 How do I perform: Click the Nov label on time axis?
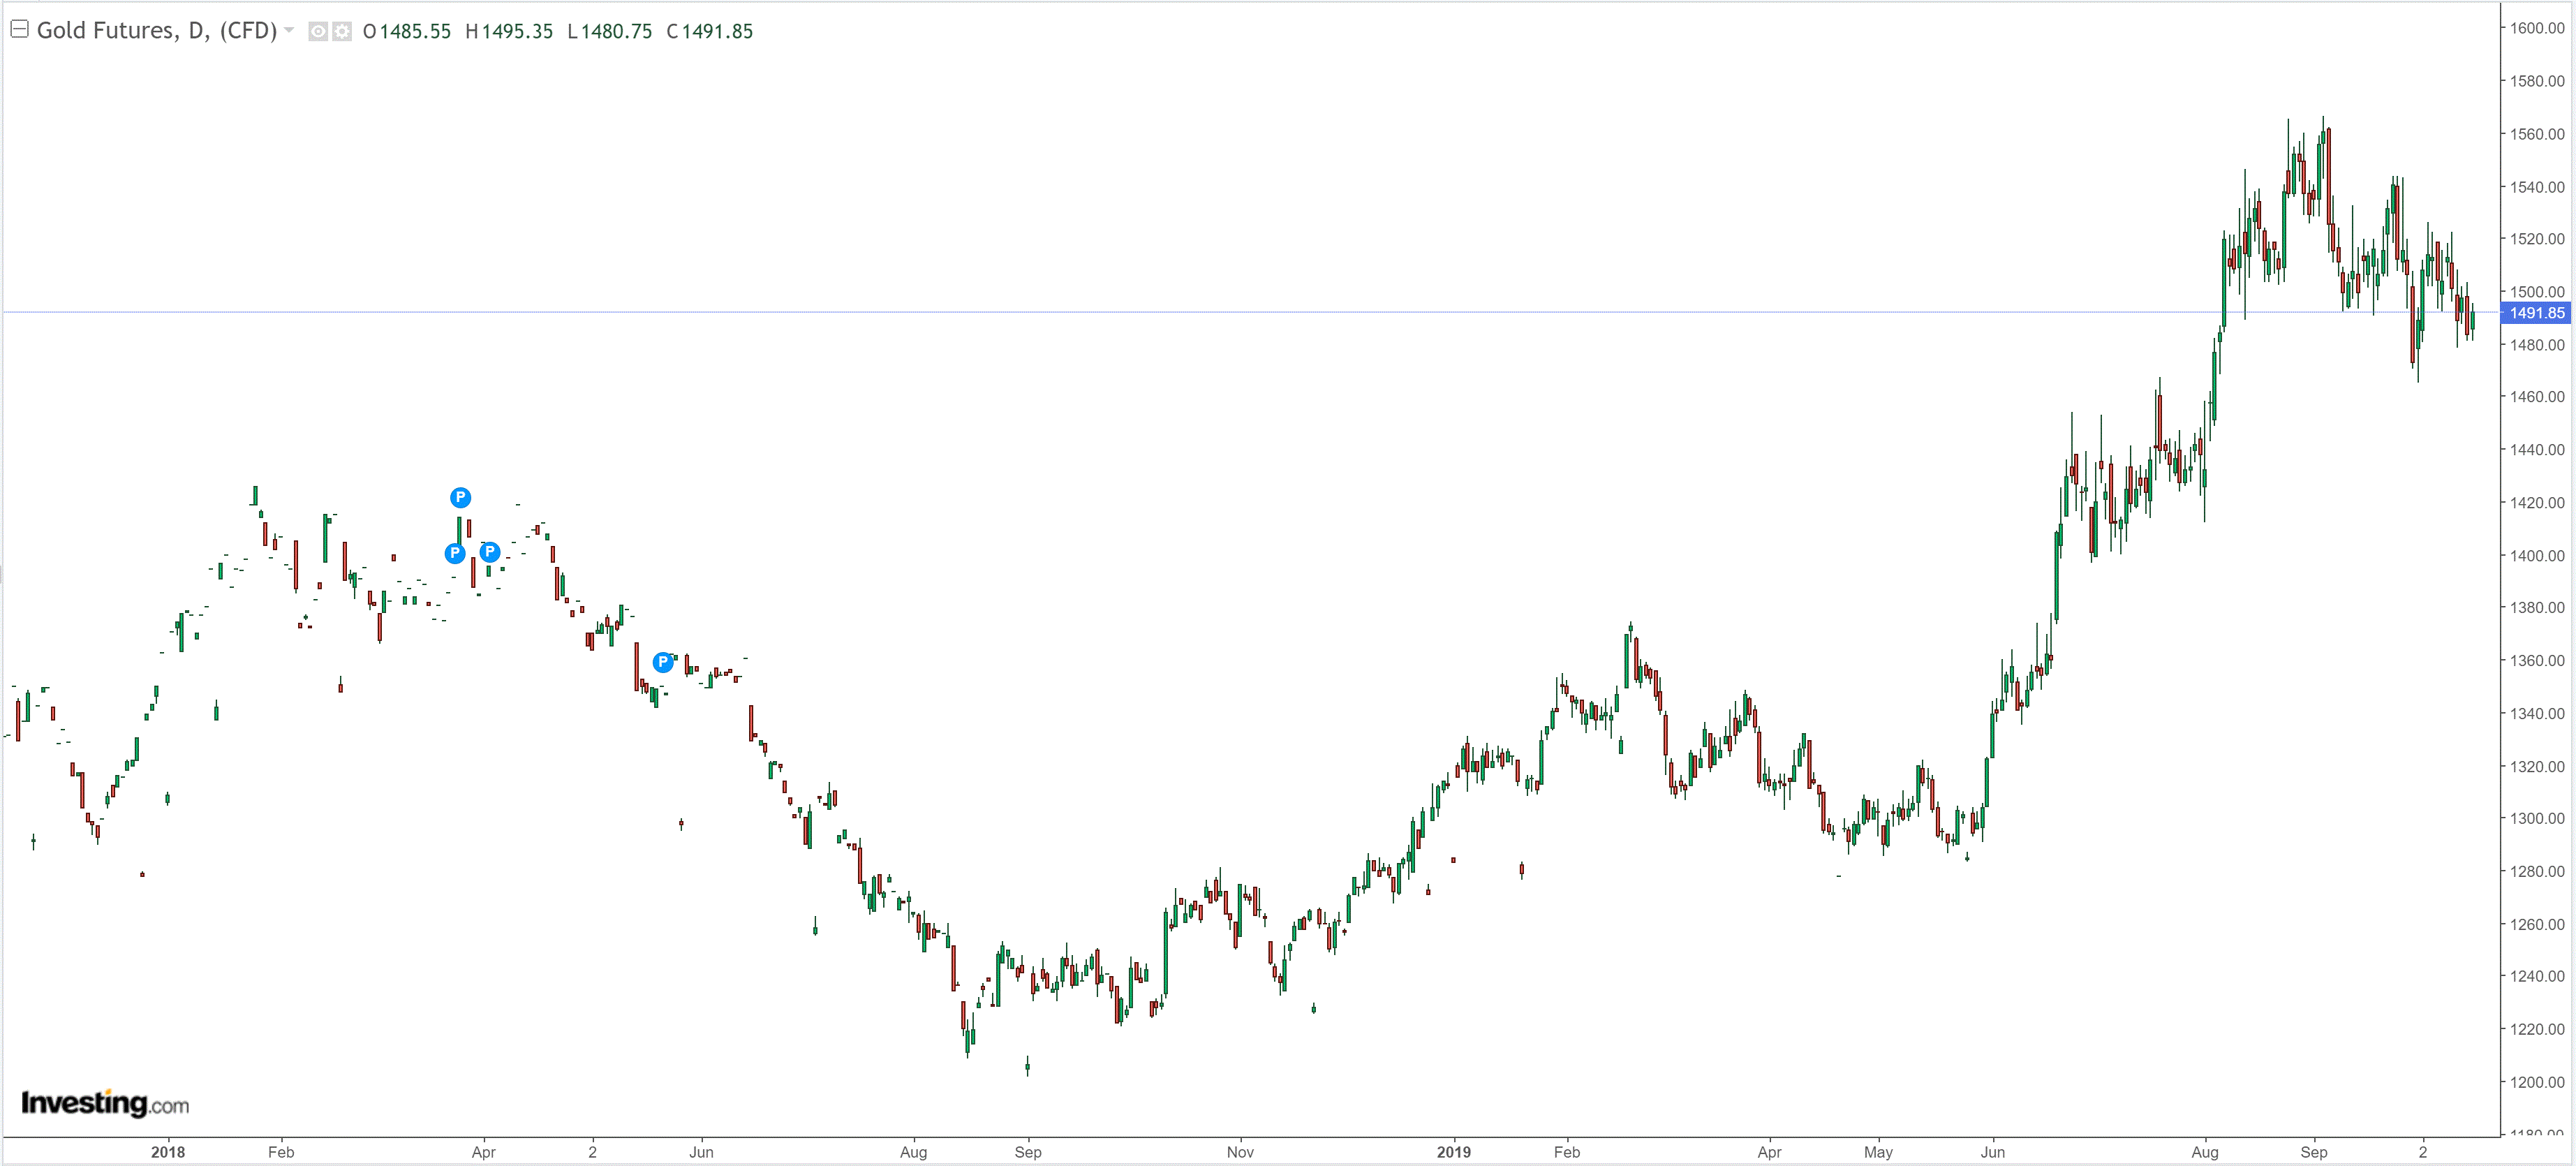(1240, 1152)
